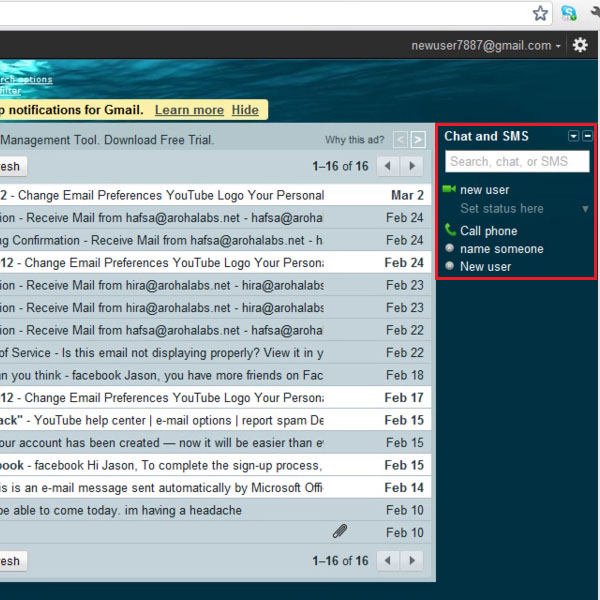Screen dimensions: 600x600
Task: Click the top Refresh button
Action: click(13, 166)
